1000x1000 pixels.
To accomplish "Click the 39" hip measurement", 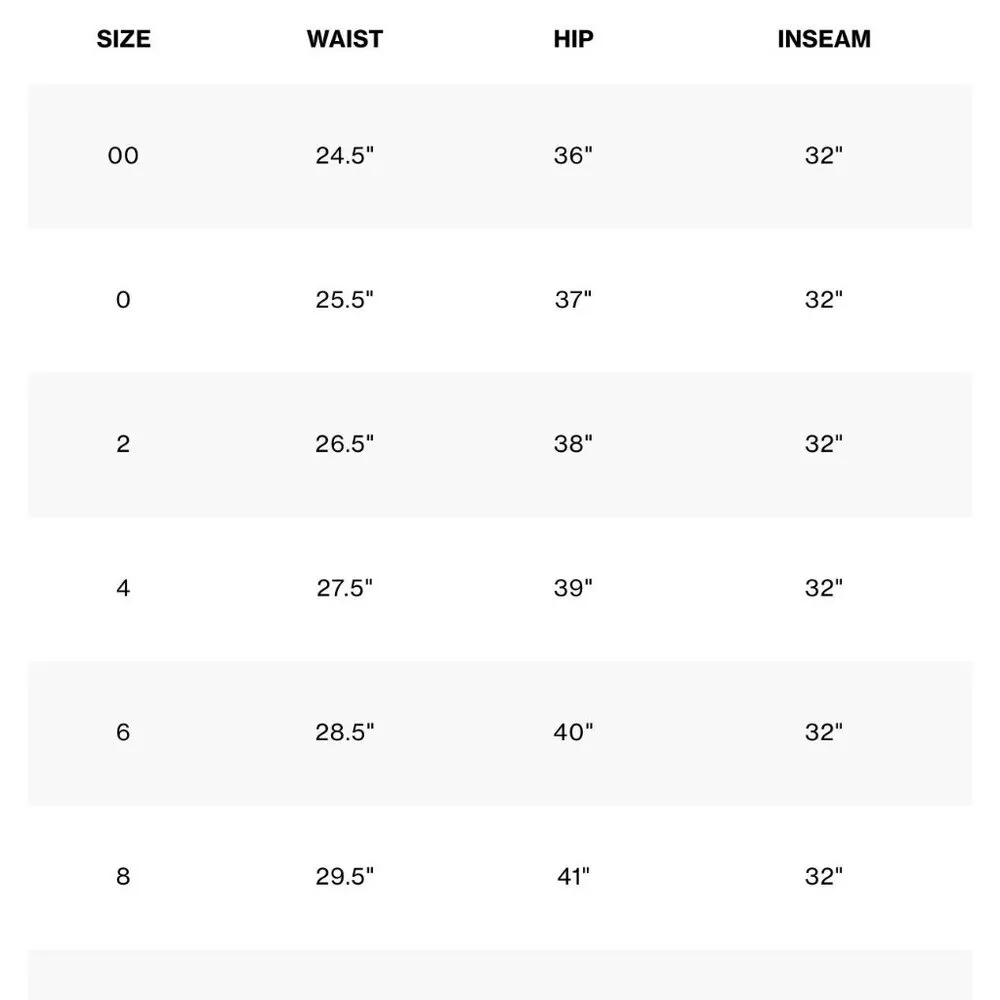I will [x=573, y=588].
